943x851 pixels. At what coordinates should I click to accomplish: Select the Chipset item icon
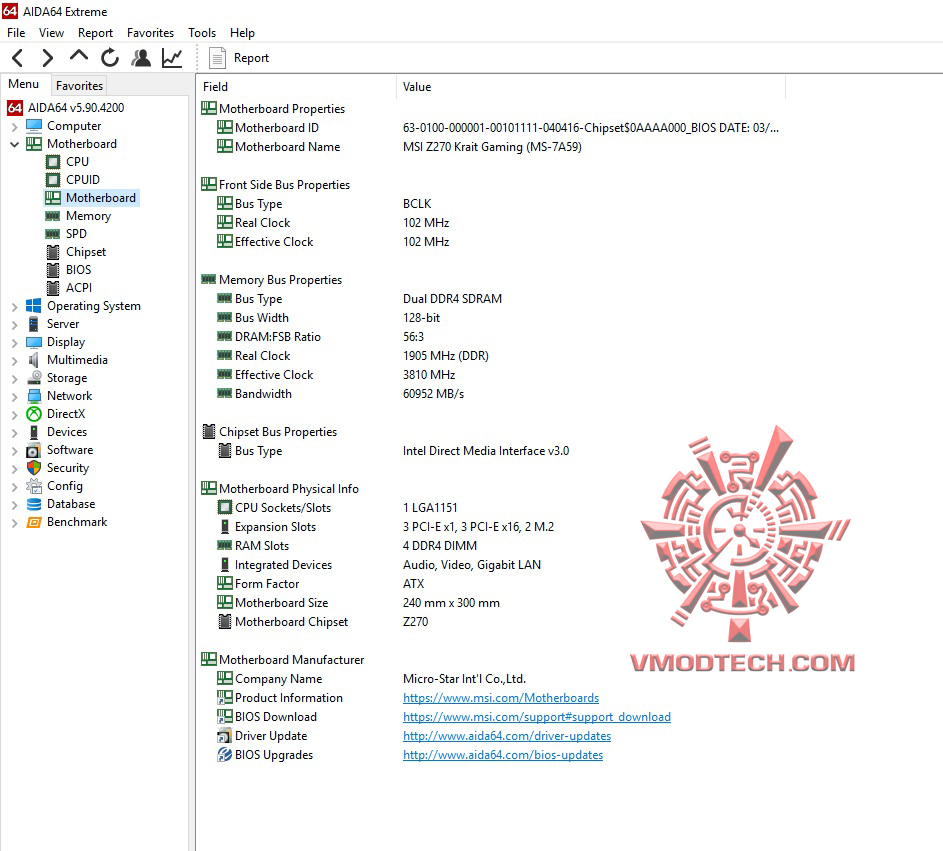[x=54, y=252]
